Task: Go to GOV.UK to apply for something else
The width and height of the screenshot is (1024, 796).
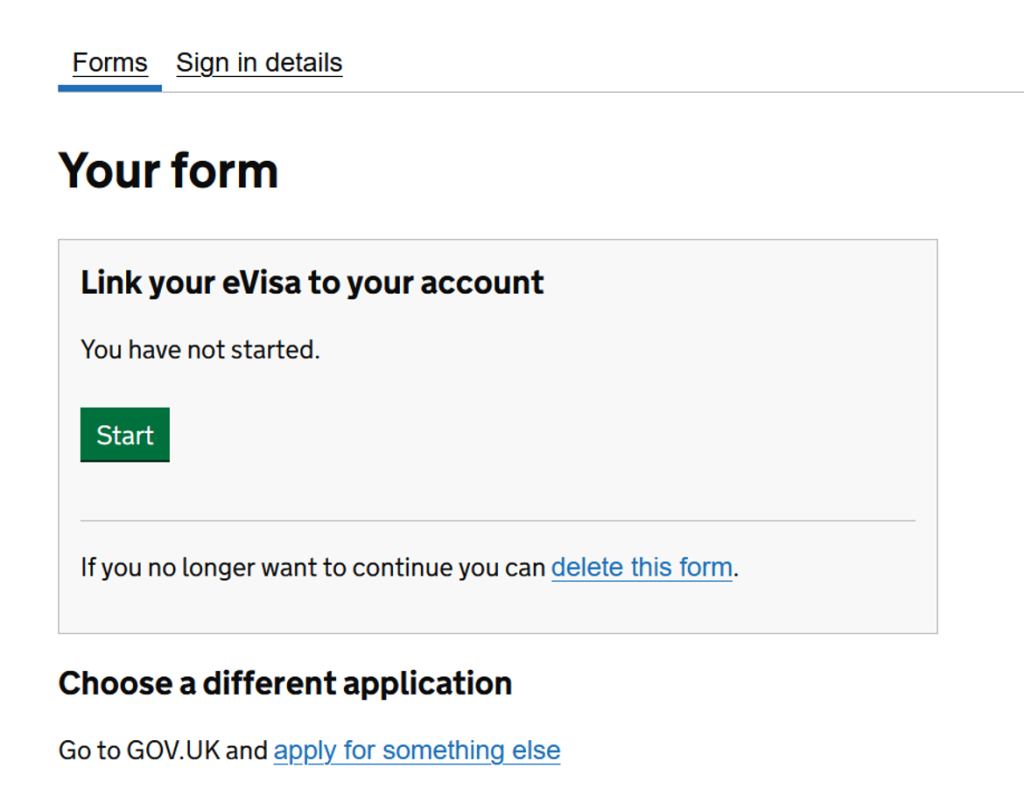Action: pyautogui.click(x=416, y=750)
